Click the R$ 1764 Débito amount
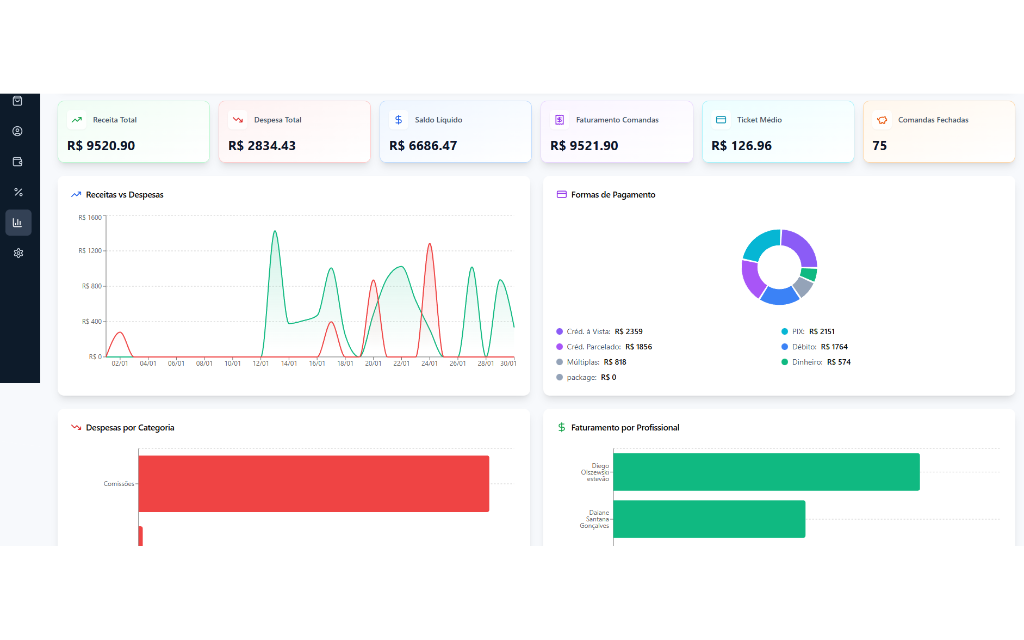 (x=834, y=347)
